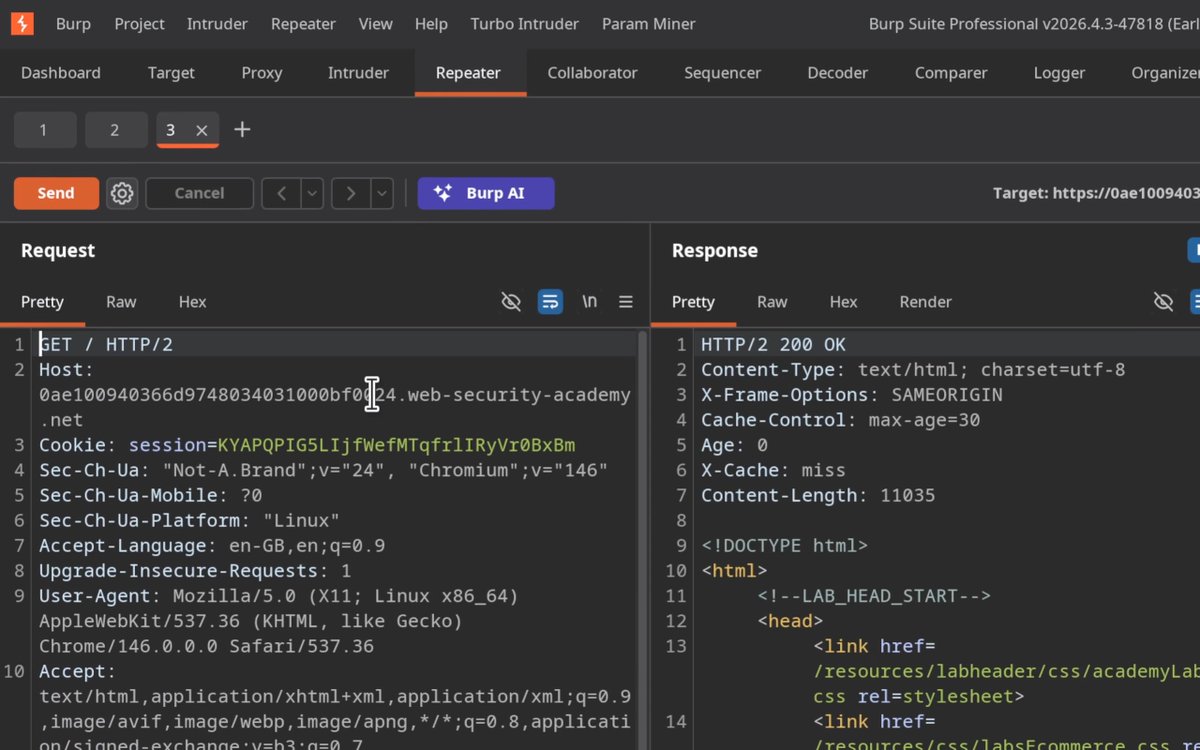
Task: Select the Response Render tab
Action: tap(926, 302)
